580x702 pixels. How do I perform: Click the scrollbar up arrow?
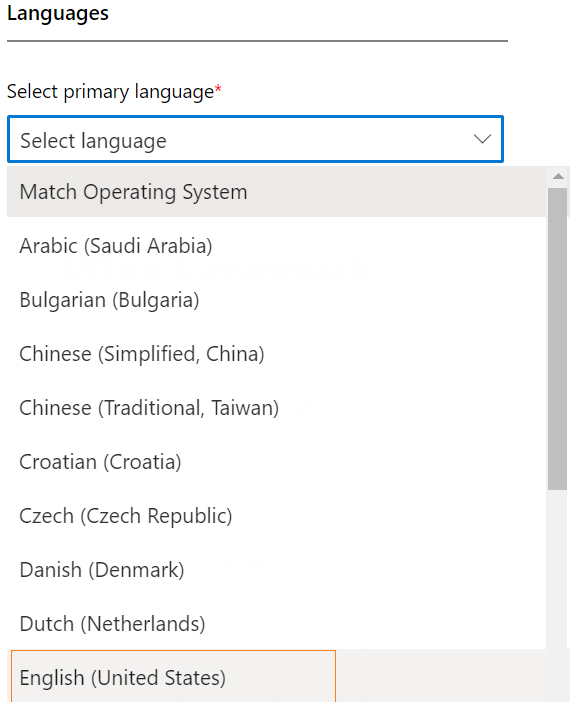pos(558,176)
